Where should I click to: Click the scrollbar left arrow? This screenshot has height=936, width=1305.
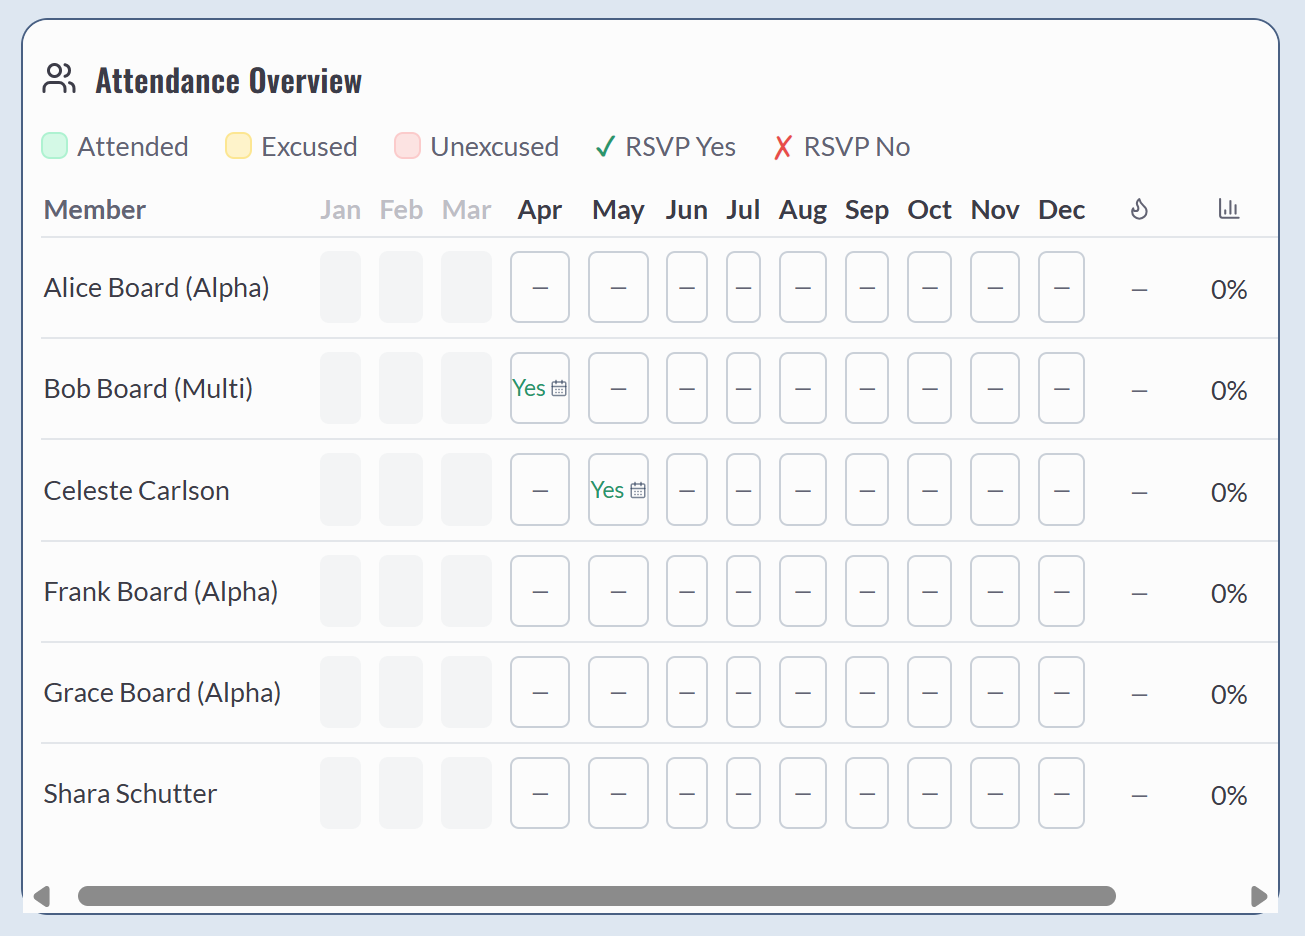click(x=41, y=896)
